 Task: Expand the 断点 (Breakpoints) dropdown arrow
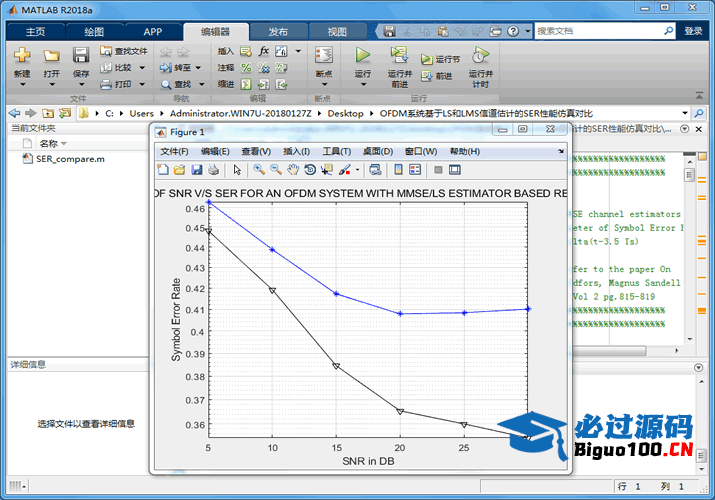tap(324, 85)
